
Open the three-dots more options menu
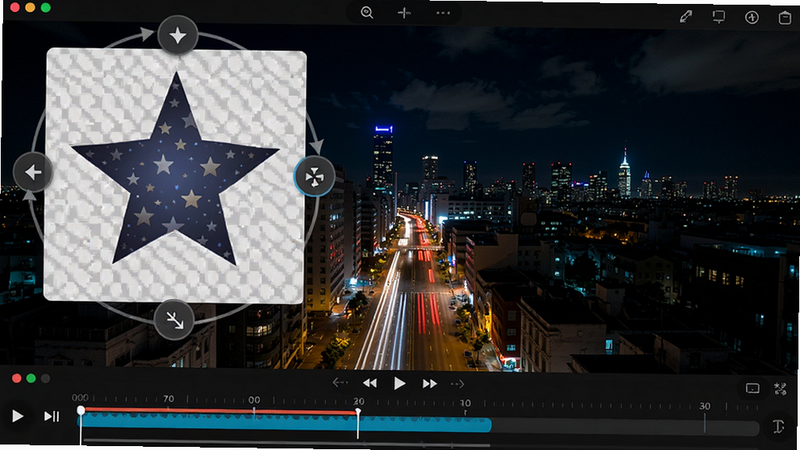(x=443, y=13)
